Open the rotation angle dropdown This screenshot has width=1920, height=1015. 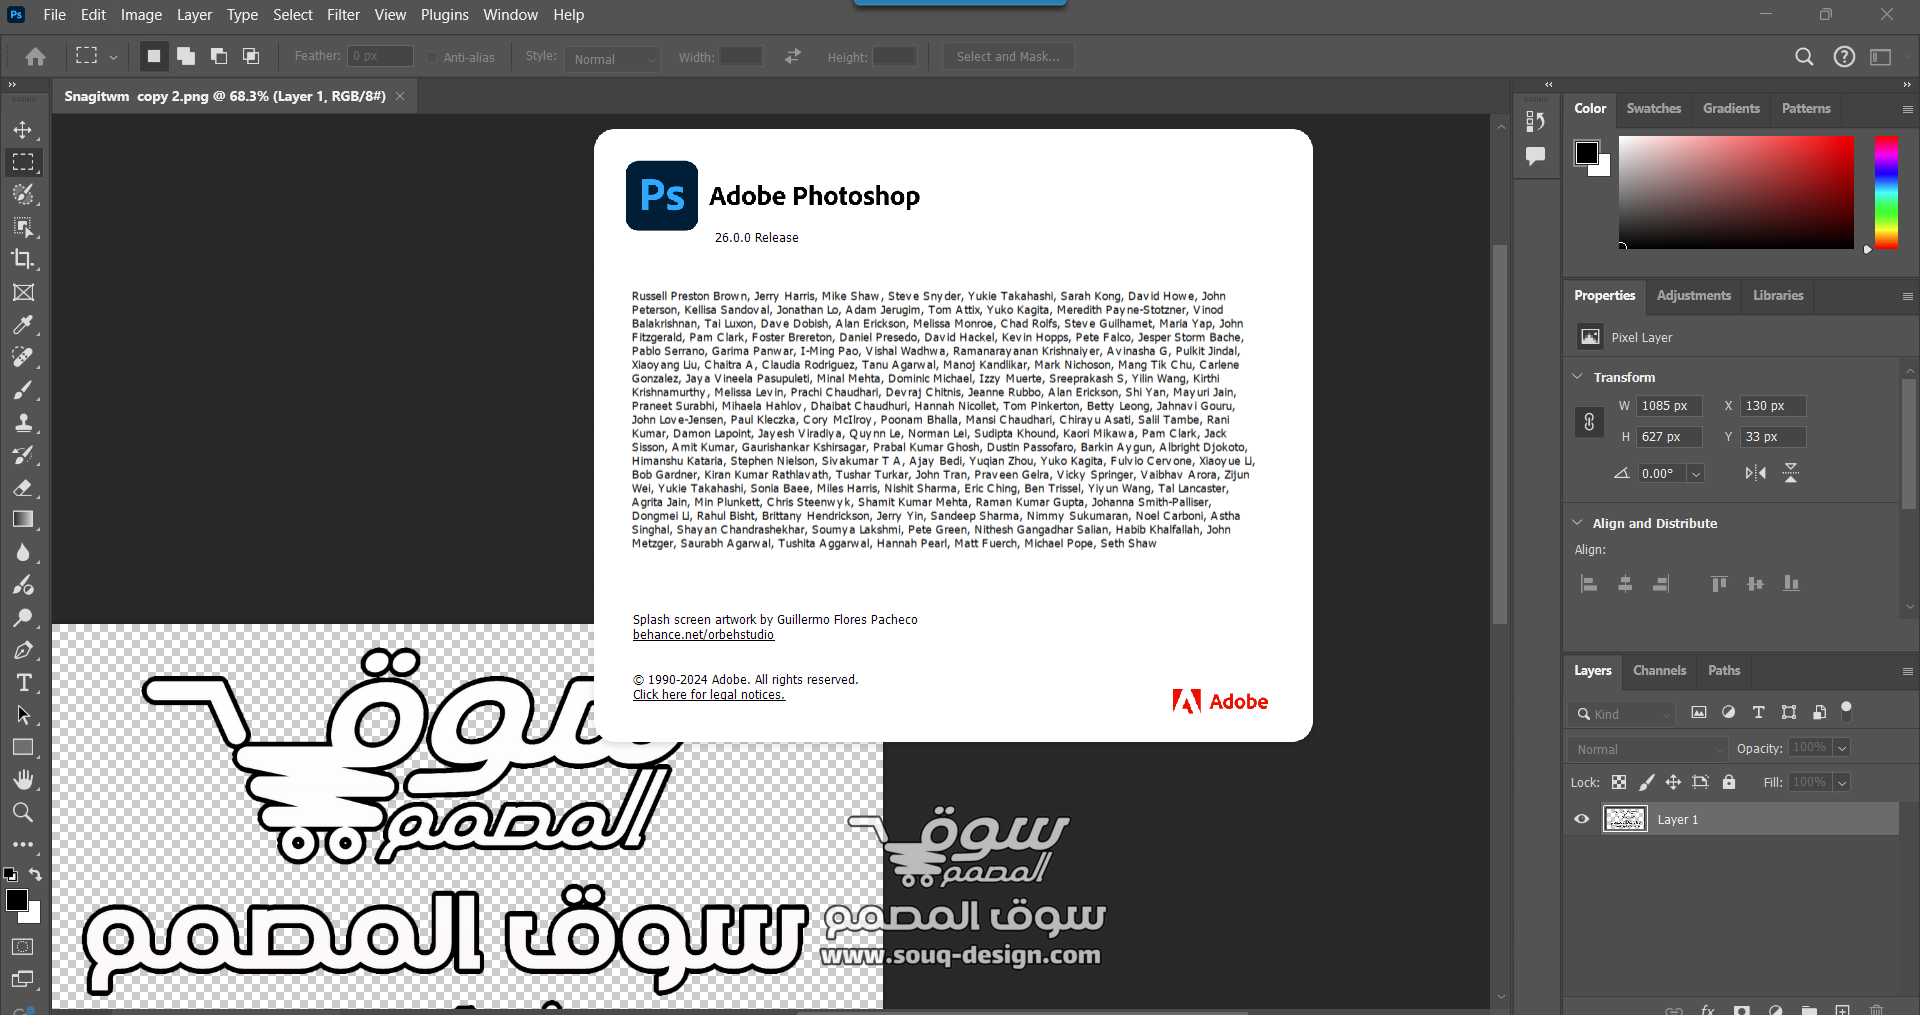[1696, 474]
